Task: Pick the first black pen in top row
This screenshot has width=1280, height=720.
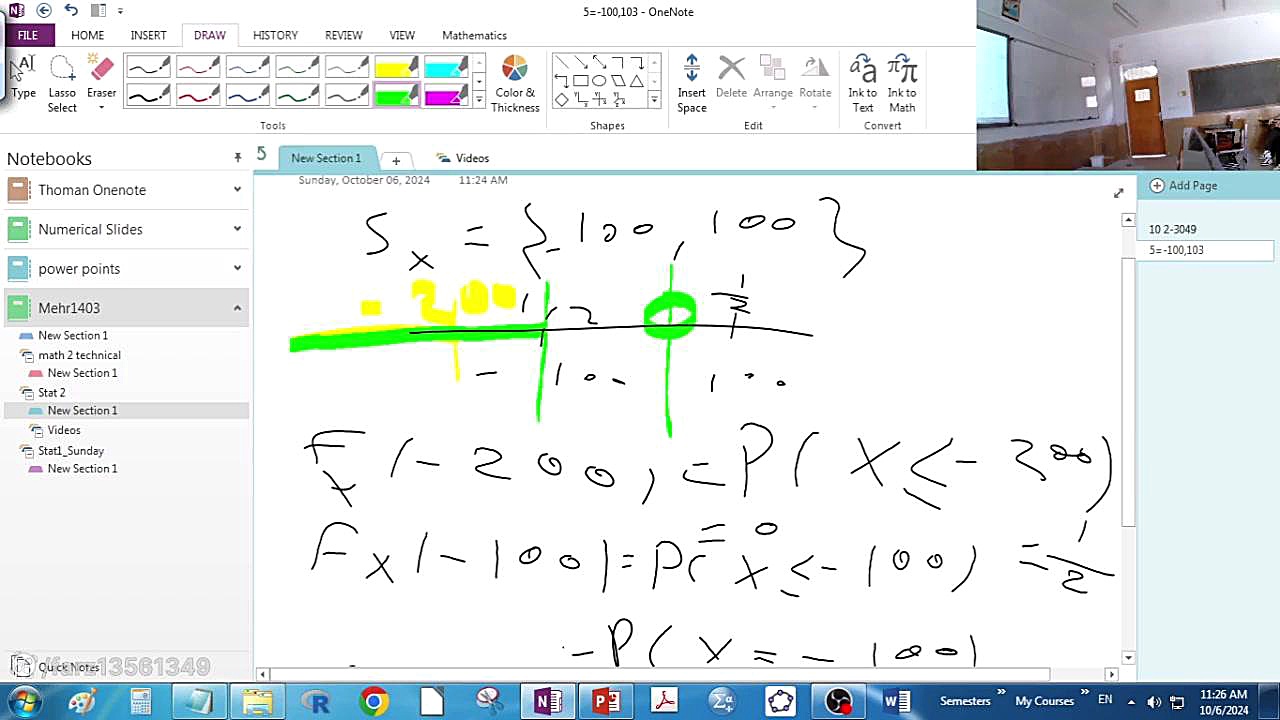Action: [148, 67]
